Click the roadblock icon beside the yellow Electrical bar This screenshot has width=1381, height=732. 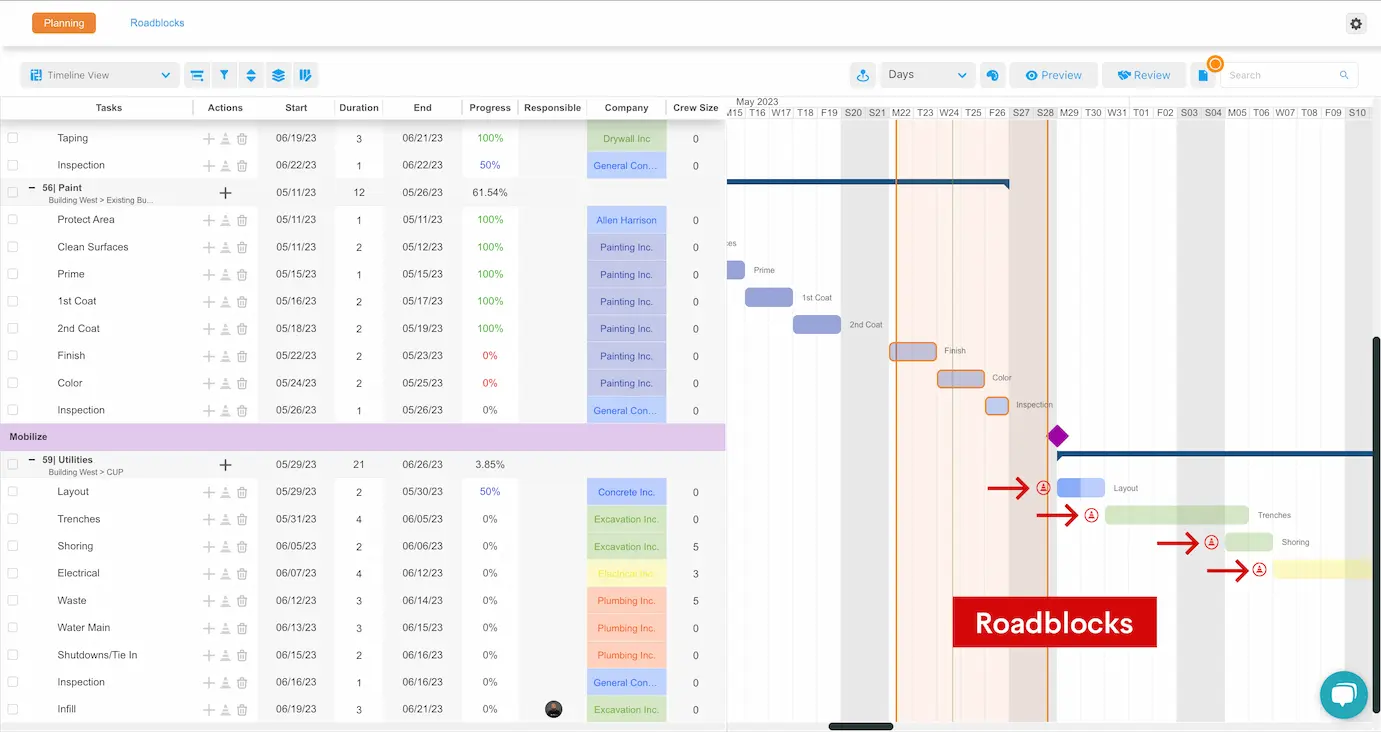click(1259, 570)
